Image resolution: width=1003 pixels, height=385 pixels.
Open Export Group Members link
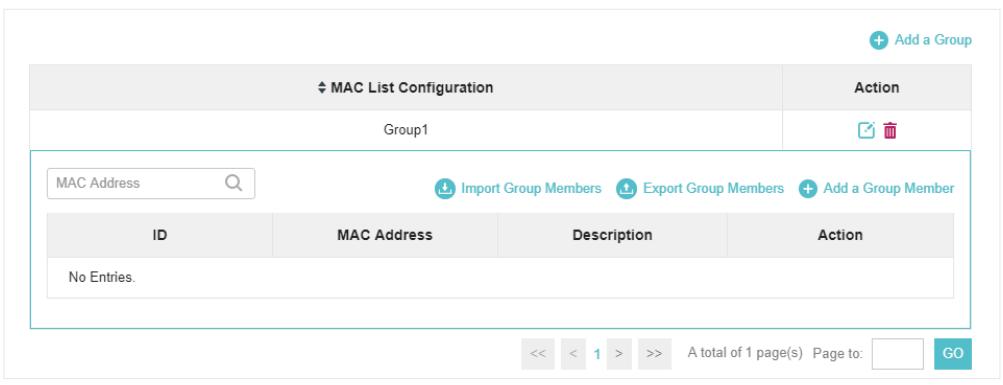(x=713, y=189)
